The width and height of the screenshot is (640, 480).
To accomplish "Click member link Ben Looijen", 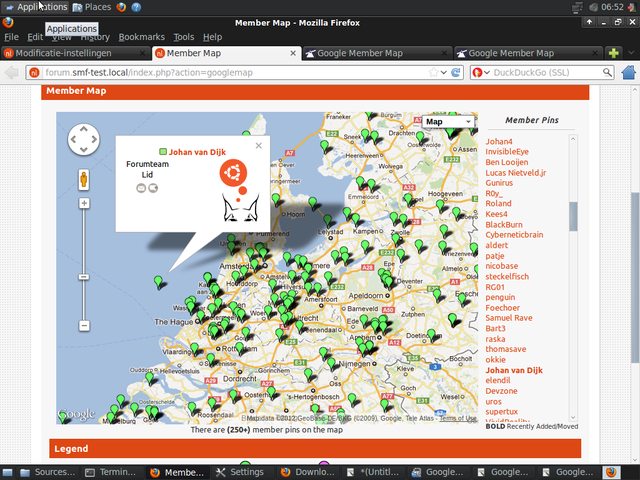I will click(x=507, y=162).
